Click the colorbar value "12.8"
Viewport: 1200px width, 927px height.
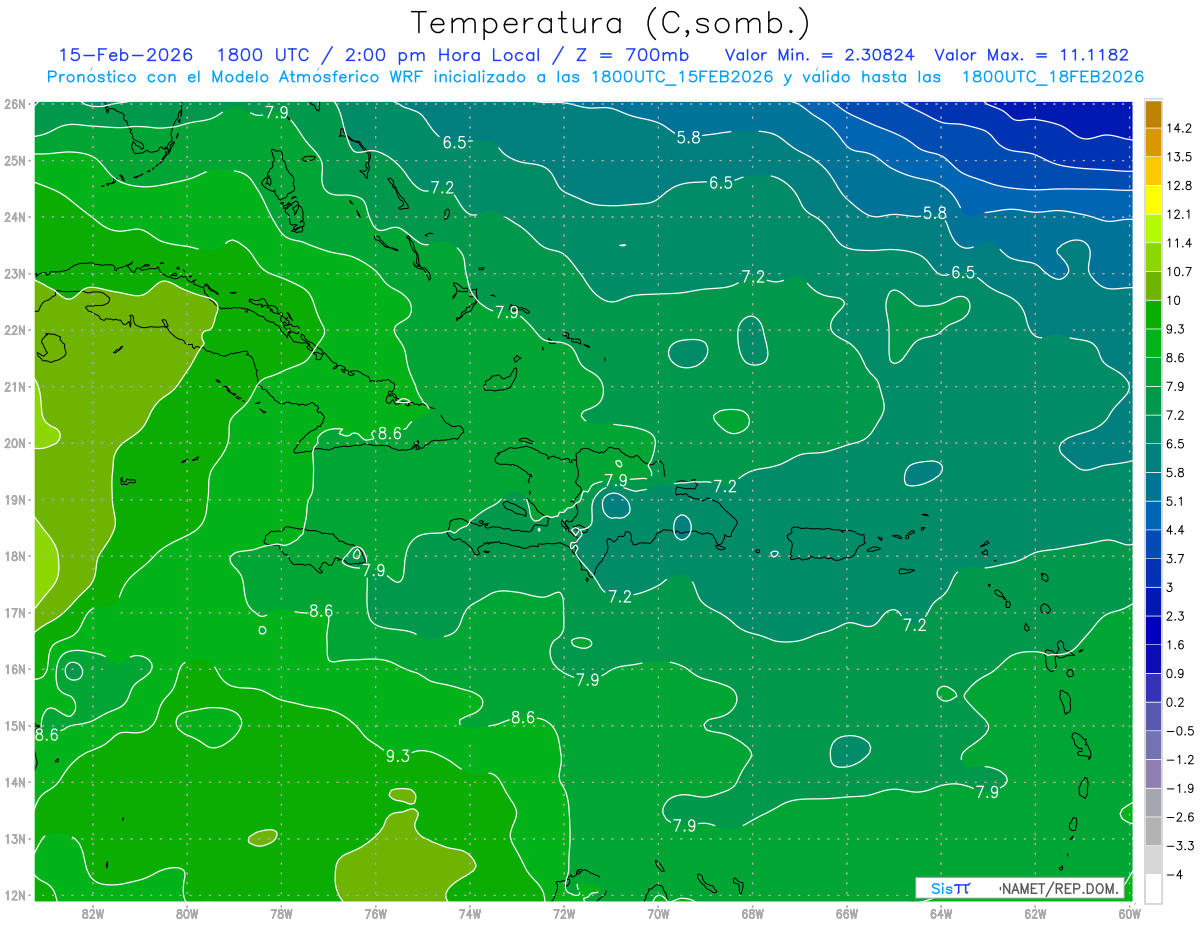click(1179, 186)
